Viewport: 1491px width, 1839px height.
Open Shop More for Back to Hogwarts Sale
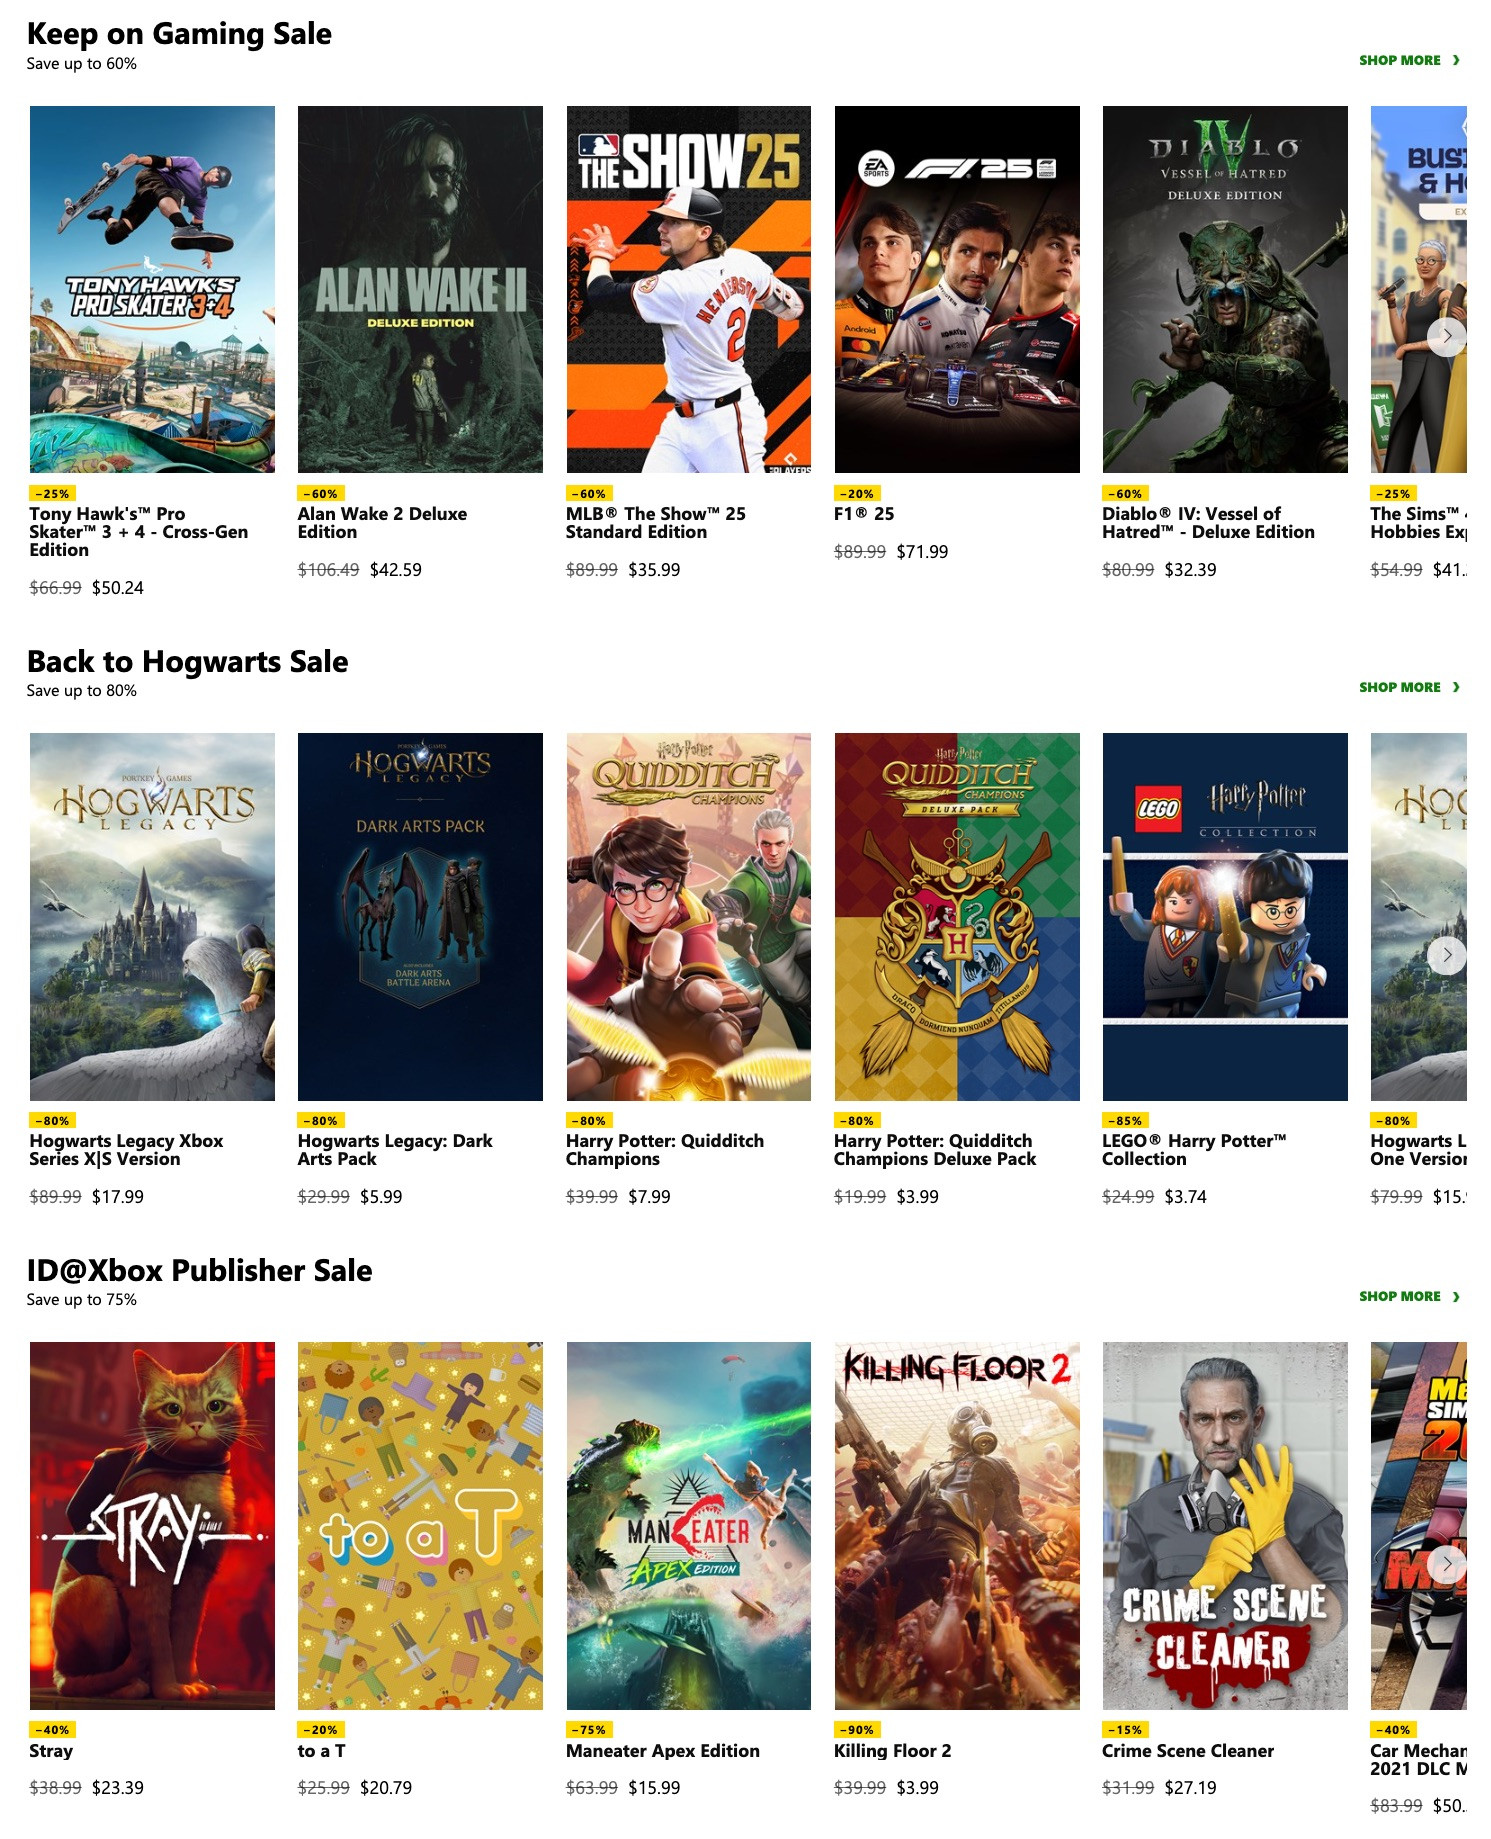point(1409,687)
